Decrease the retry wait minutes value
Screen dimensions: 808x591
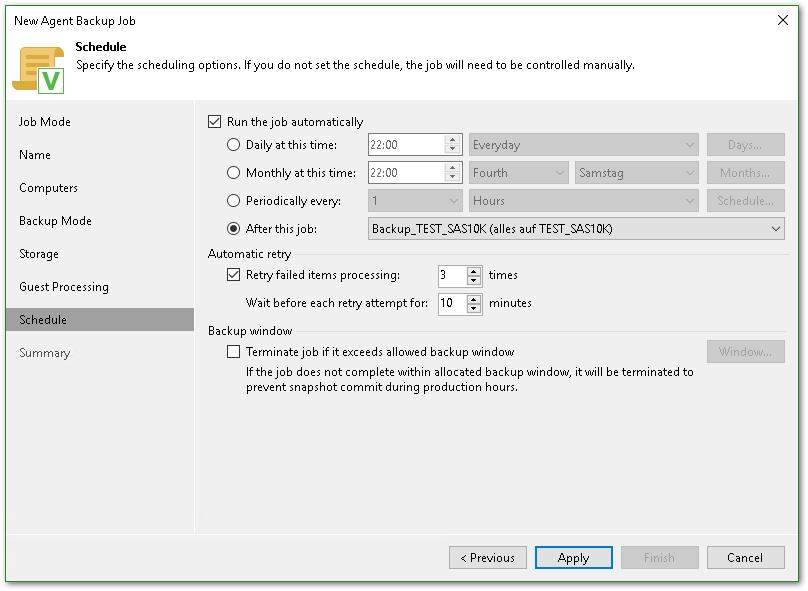[474, 308]
